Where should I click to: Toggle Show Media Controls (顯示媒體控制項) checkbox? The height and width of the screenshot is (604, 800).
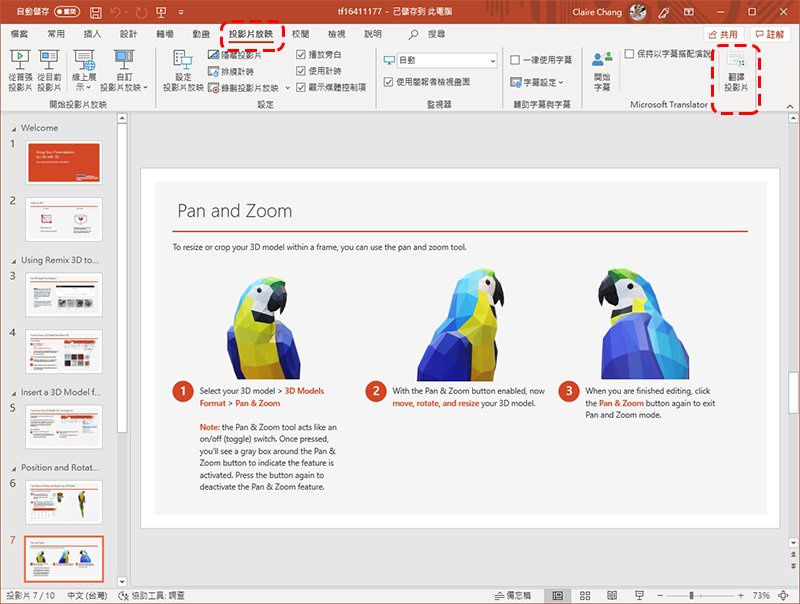tap(301, 87)
